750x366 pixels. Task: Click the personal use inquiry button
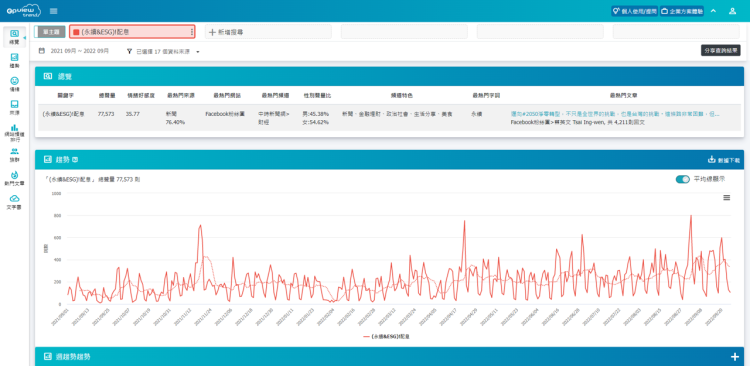click(x=635, y=11)
